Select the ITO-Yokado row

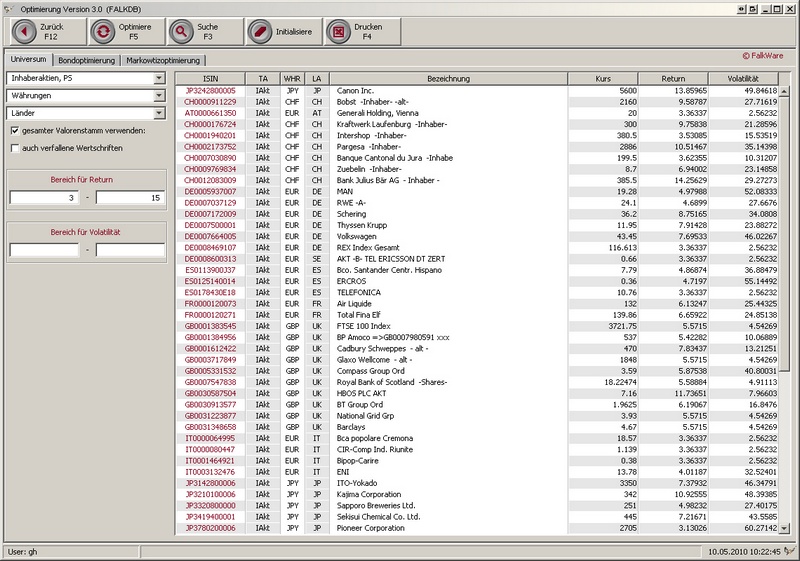477,483
